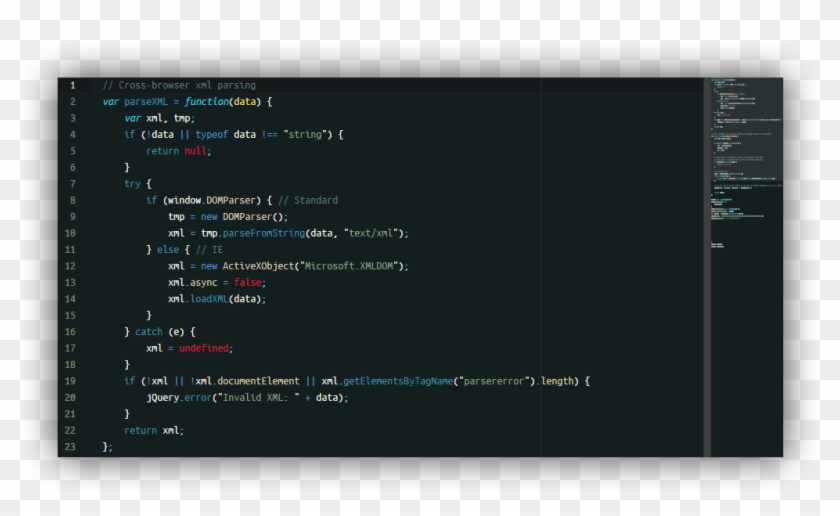The image size is (840, 516).
Task: Click the vertical scrollbar beside the minimap
Action: (707, 267)
